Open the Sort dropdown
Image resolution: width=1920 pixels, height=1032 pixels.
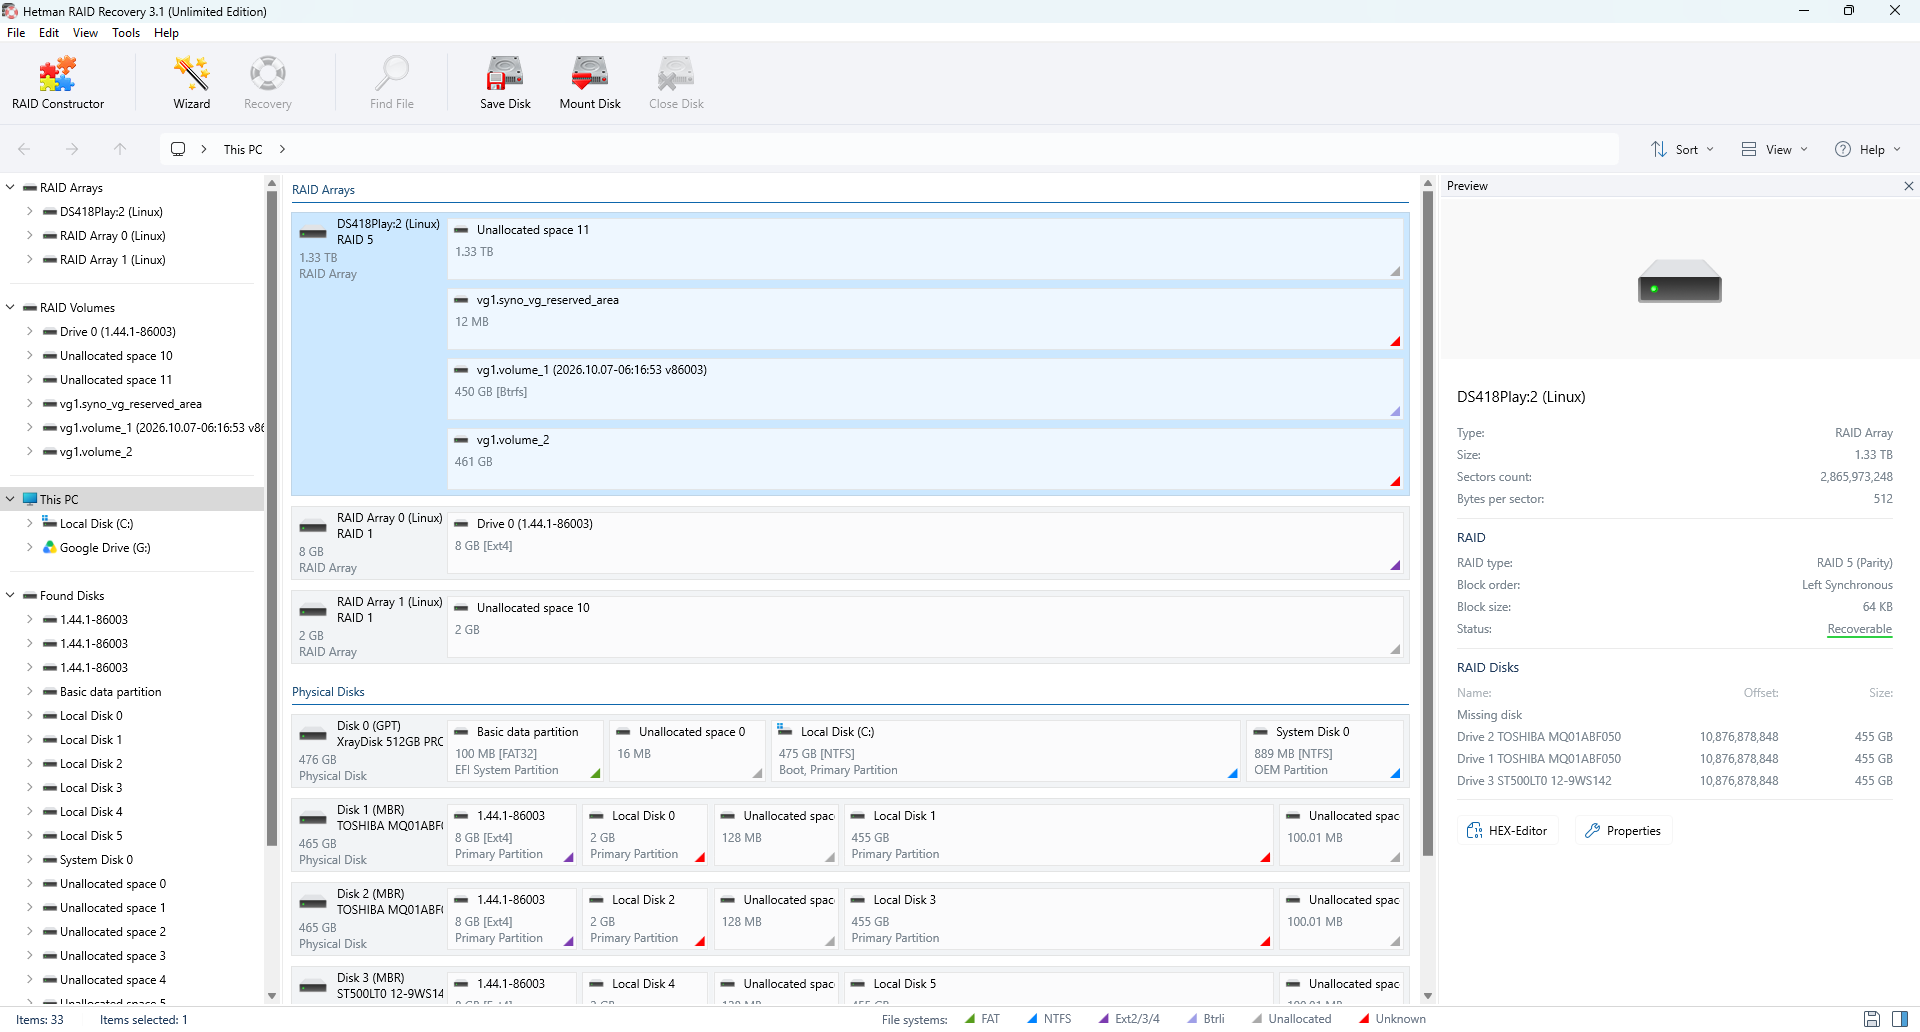point(1682,149)
